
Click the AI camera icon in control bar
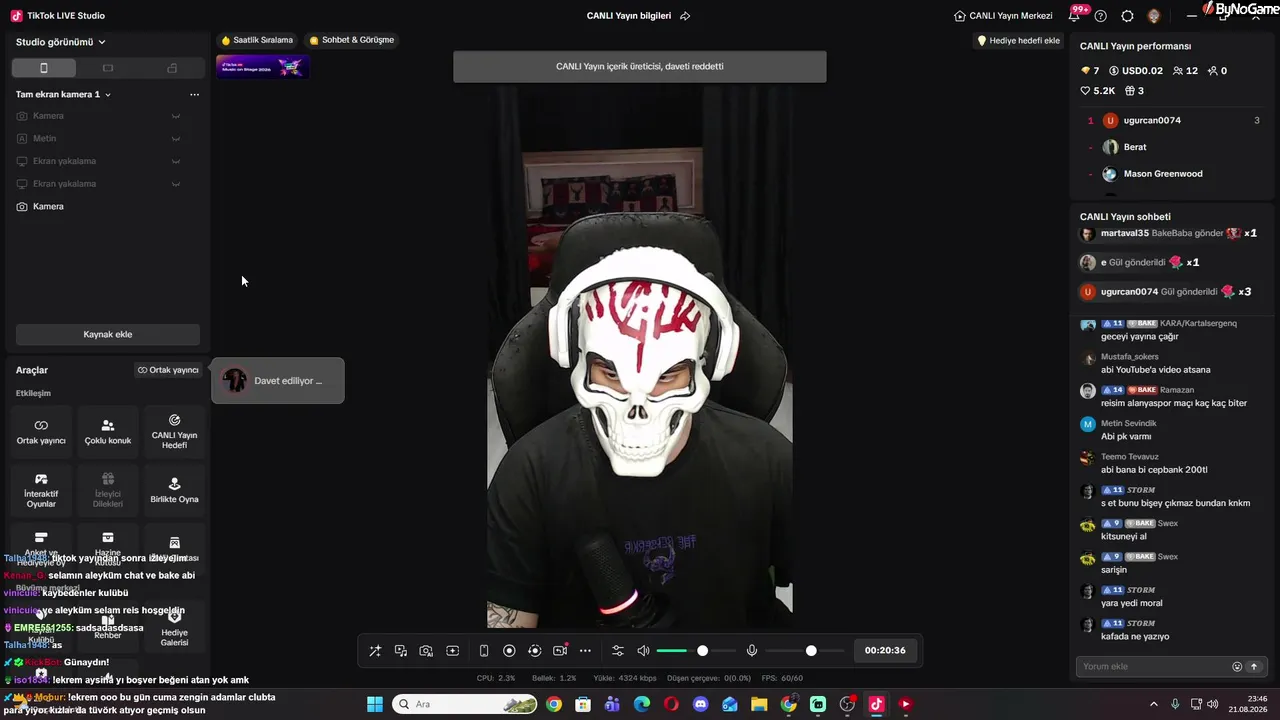(426, 651)
